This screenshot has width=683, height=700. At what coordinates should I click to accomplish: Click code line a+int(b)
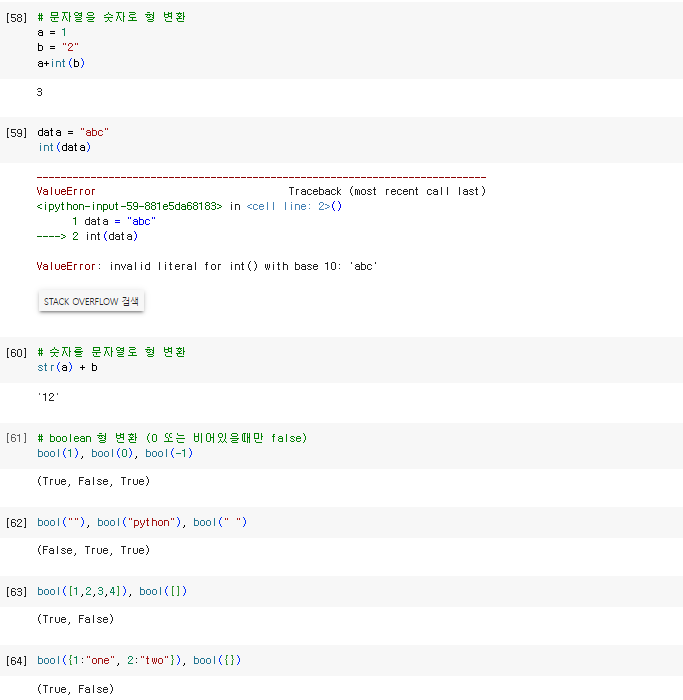pos(61,63)
